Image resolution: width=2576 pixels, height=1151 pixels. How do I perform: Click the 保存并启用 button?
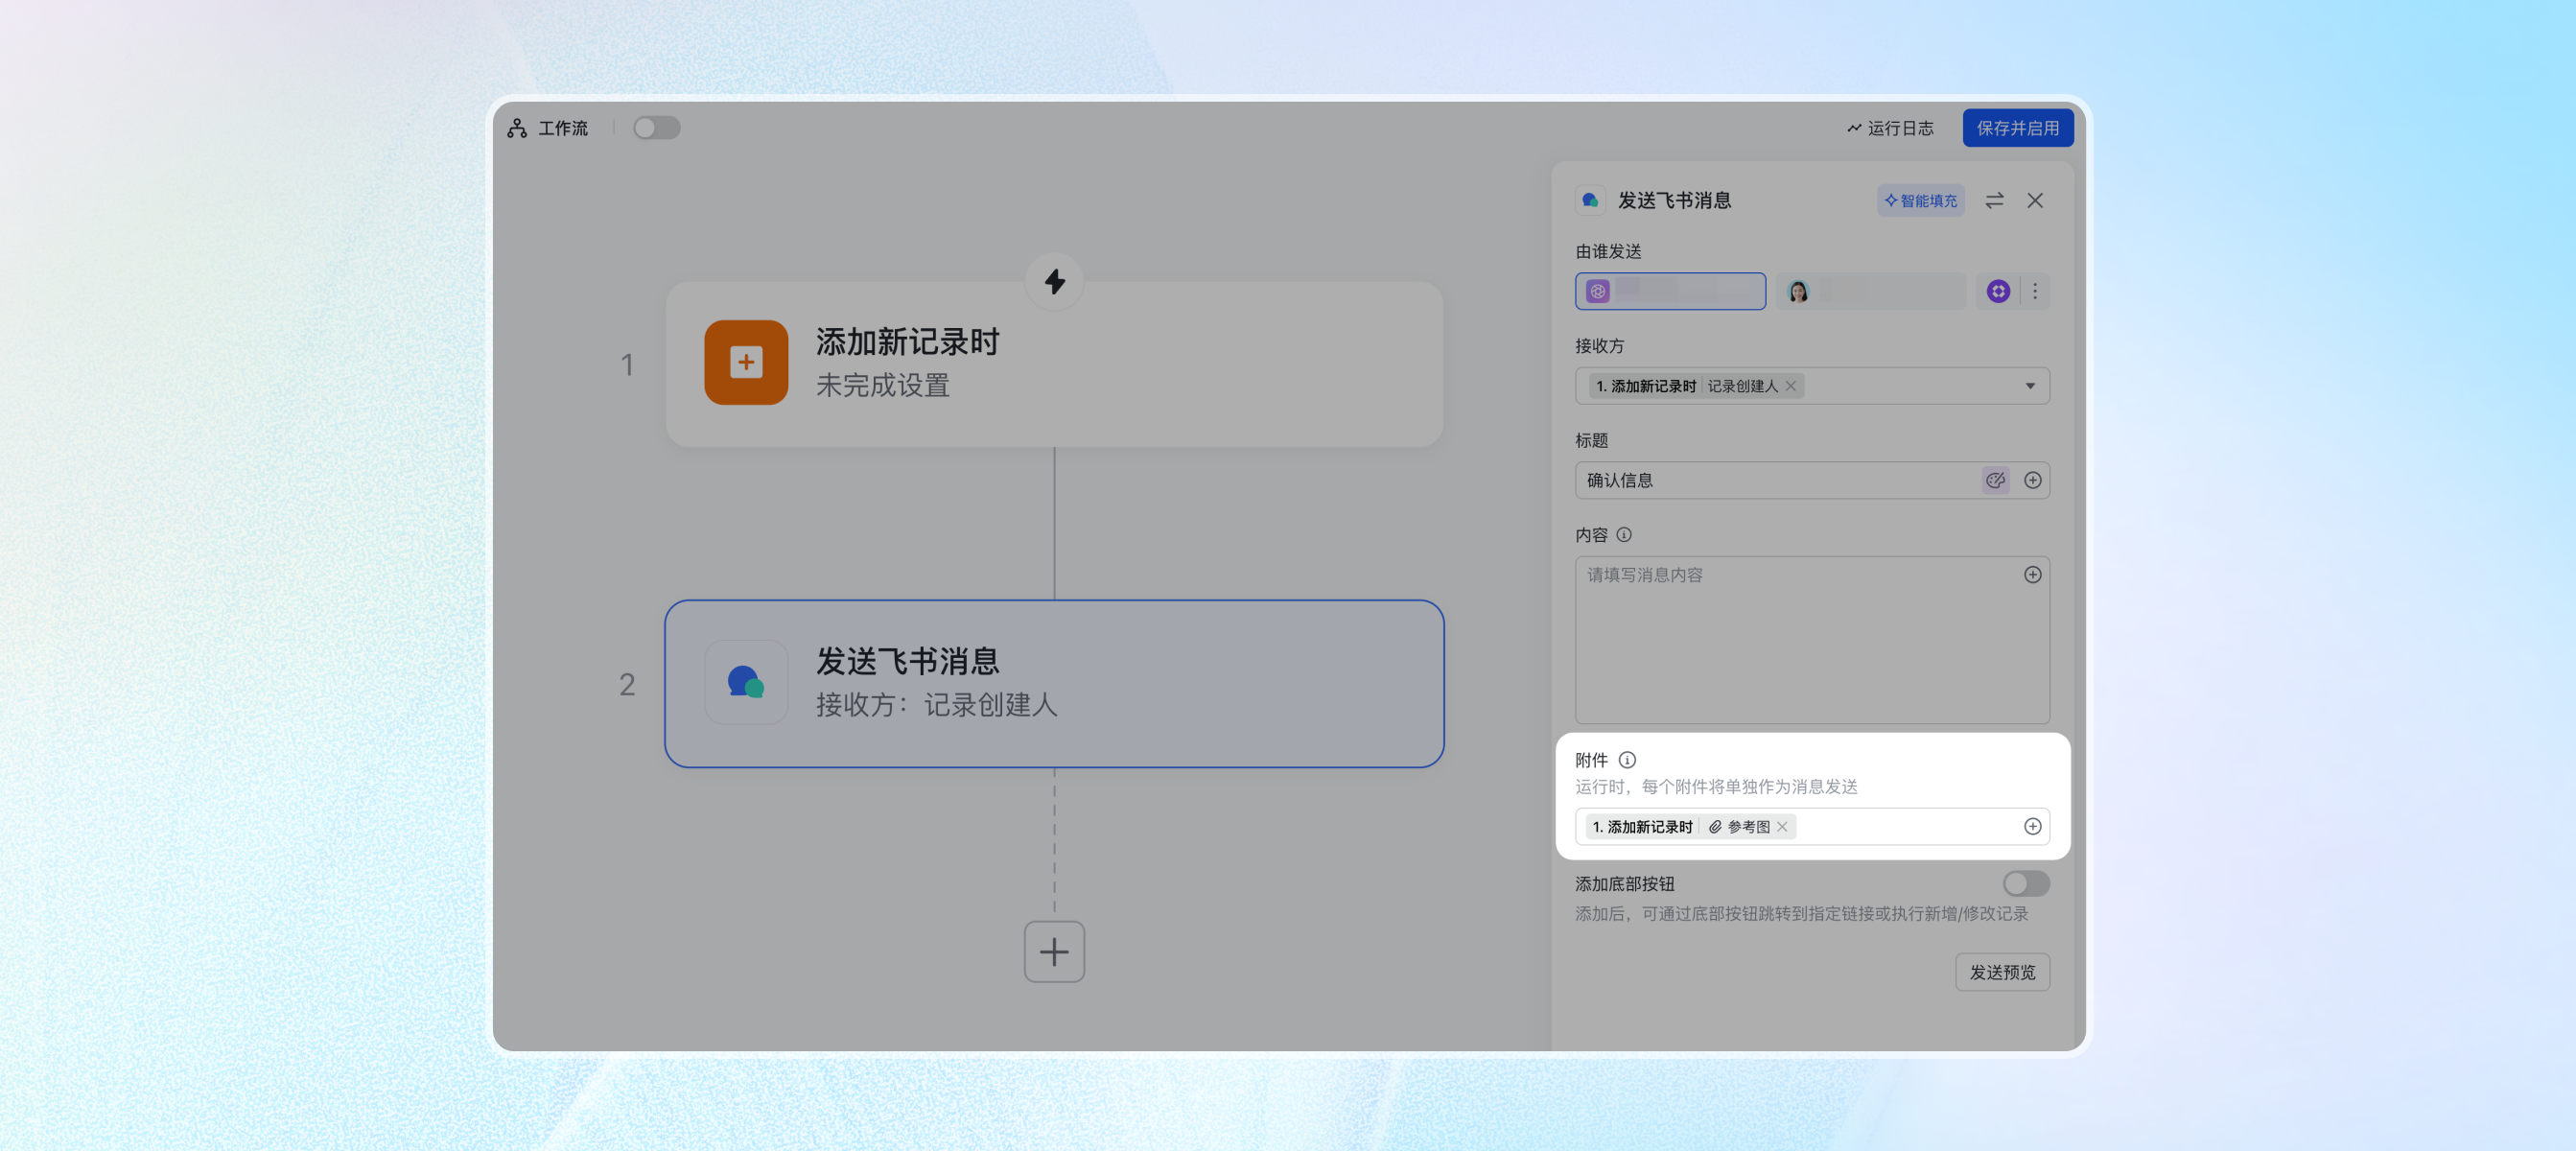point(2017,128)
